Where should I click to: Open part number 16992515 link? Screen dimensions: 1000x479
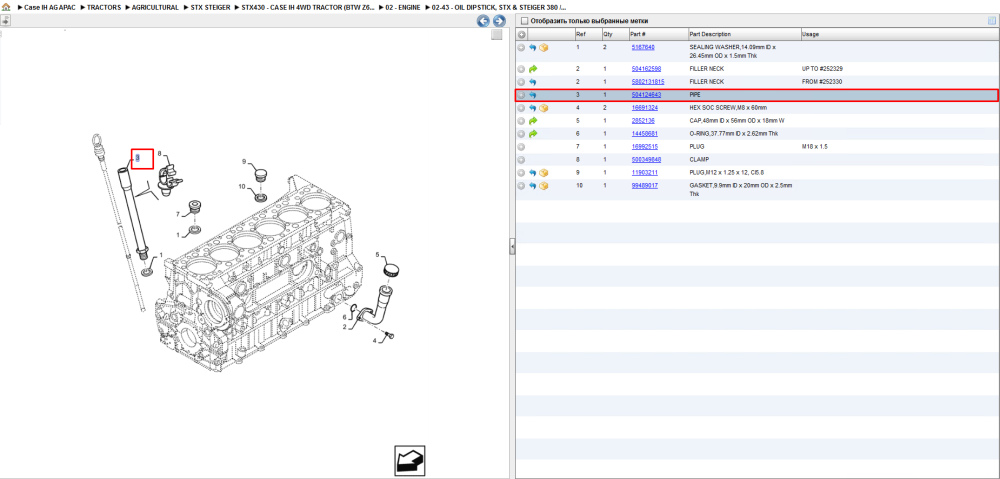(644, 147)
